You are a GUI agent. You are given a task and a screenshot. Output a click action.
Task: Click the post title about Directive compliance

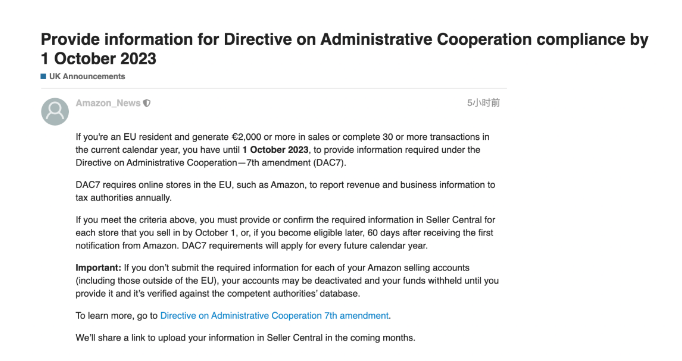coord(344,49)
